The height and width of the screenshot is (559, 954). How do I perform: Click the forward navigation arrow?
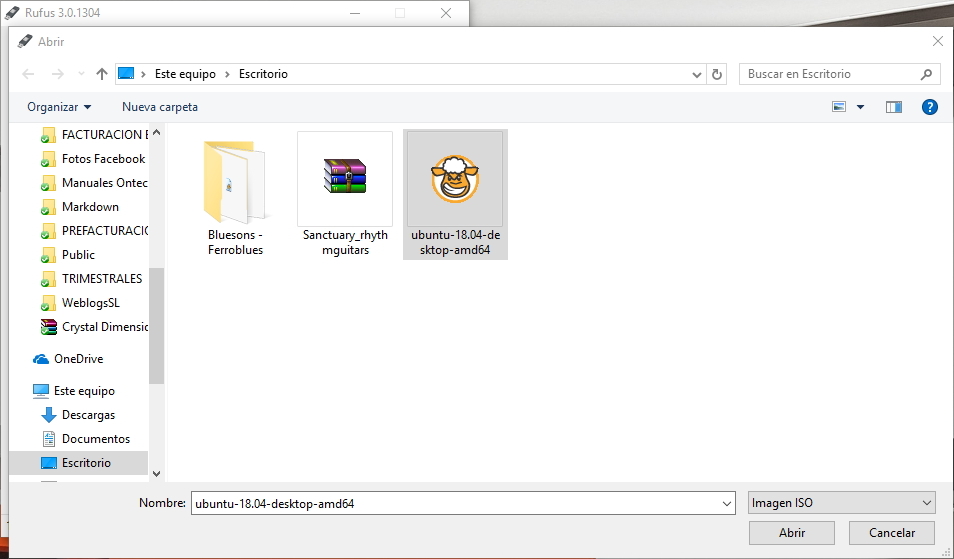coord(57,74)
